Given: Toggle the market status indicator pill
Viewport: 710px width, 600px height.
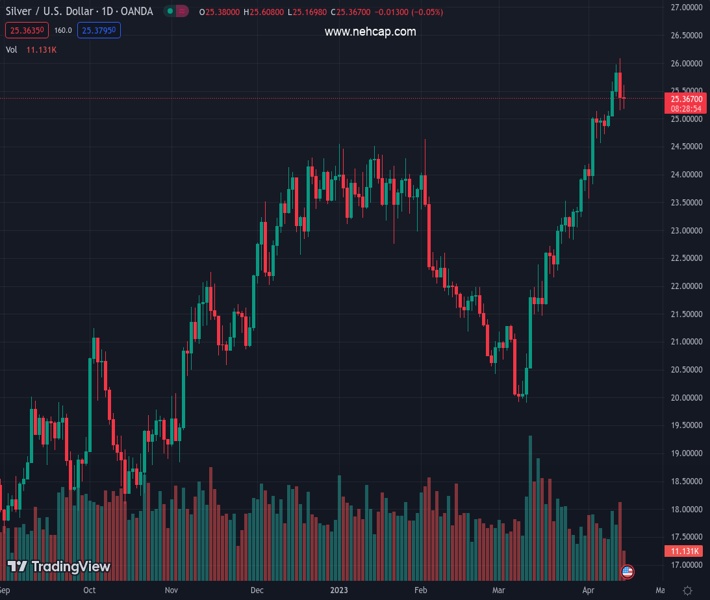Looking at the screenshot, I should (176, 11).
